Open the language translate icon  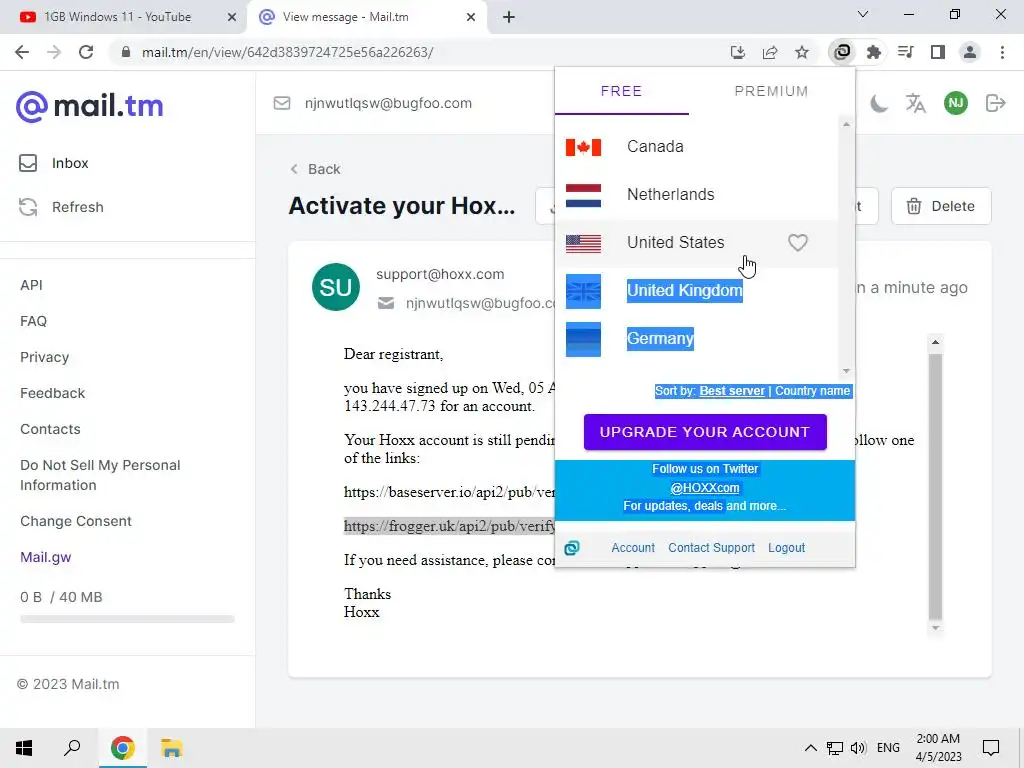click(916, 103)
